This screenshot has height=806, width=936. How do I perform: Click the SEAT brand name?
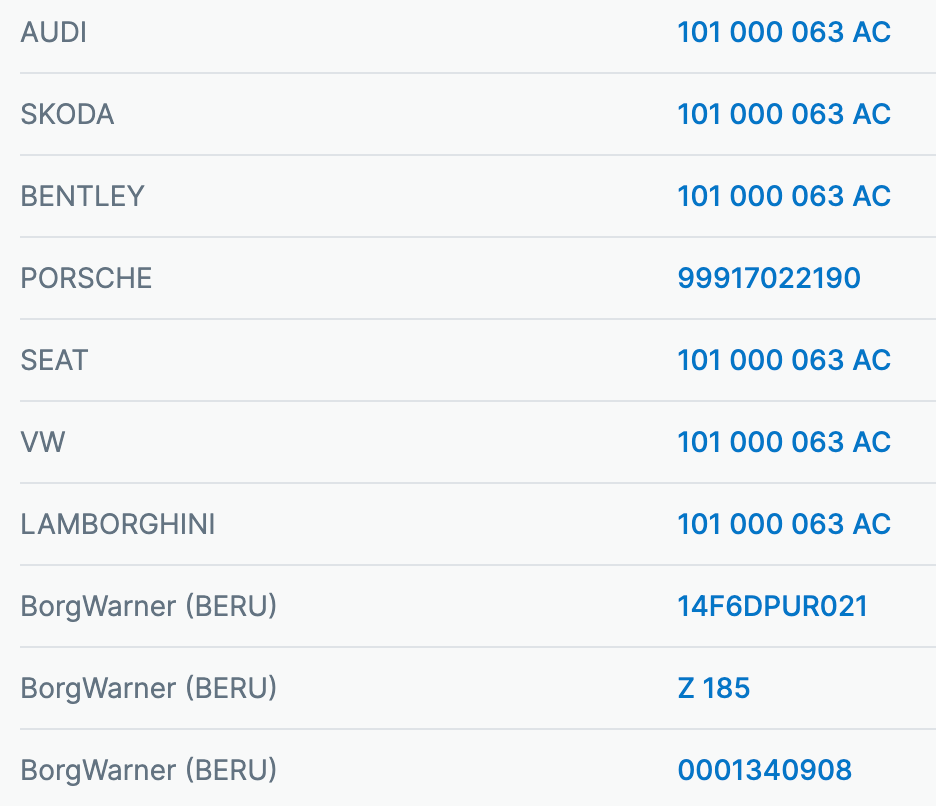(x=54, y=361)
